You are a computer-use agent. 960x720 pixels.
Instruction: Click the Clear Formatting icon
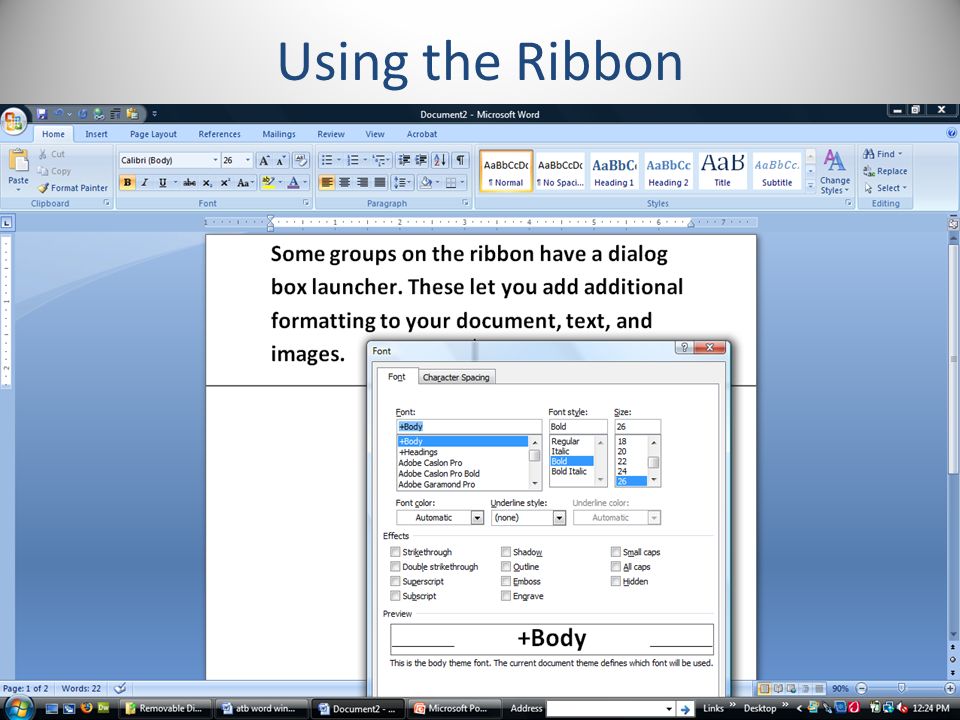pos(301,160)
